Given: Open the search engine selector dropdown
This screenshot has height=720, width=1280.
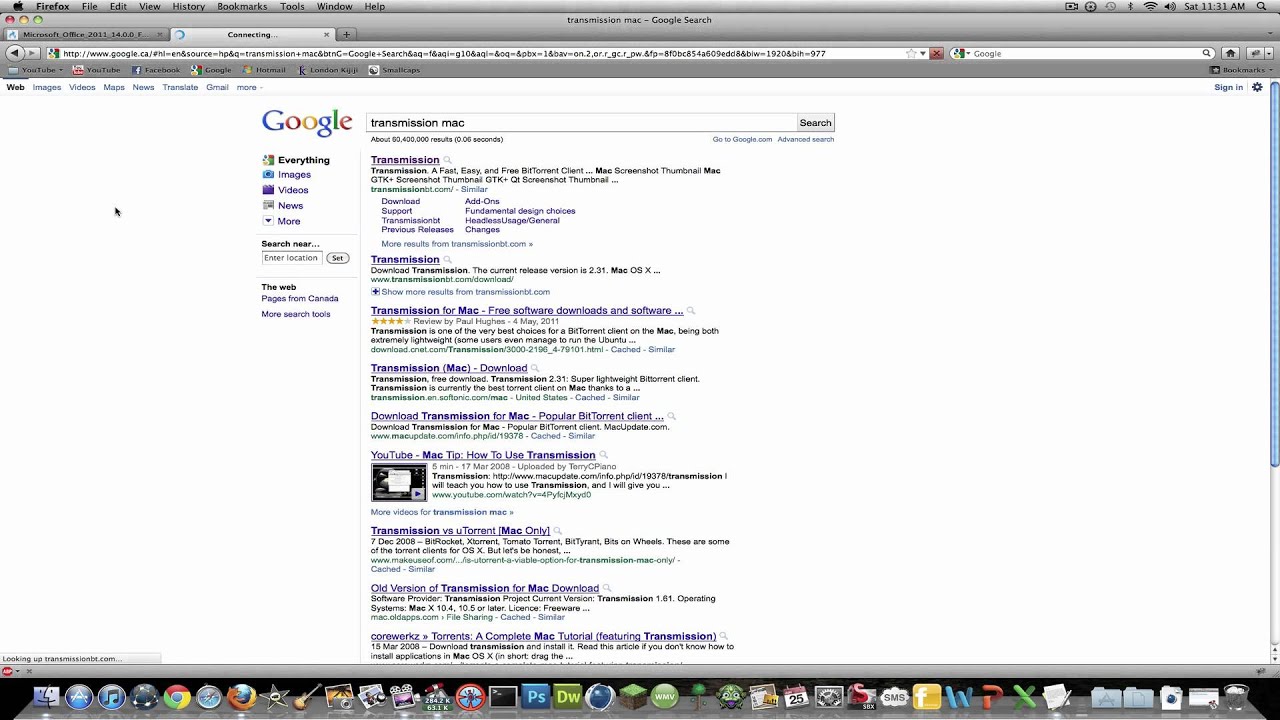Looking at the screenshot, I should click(x=960, y=53).
